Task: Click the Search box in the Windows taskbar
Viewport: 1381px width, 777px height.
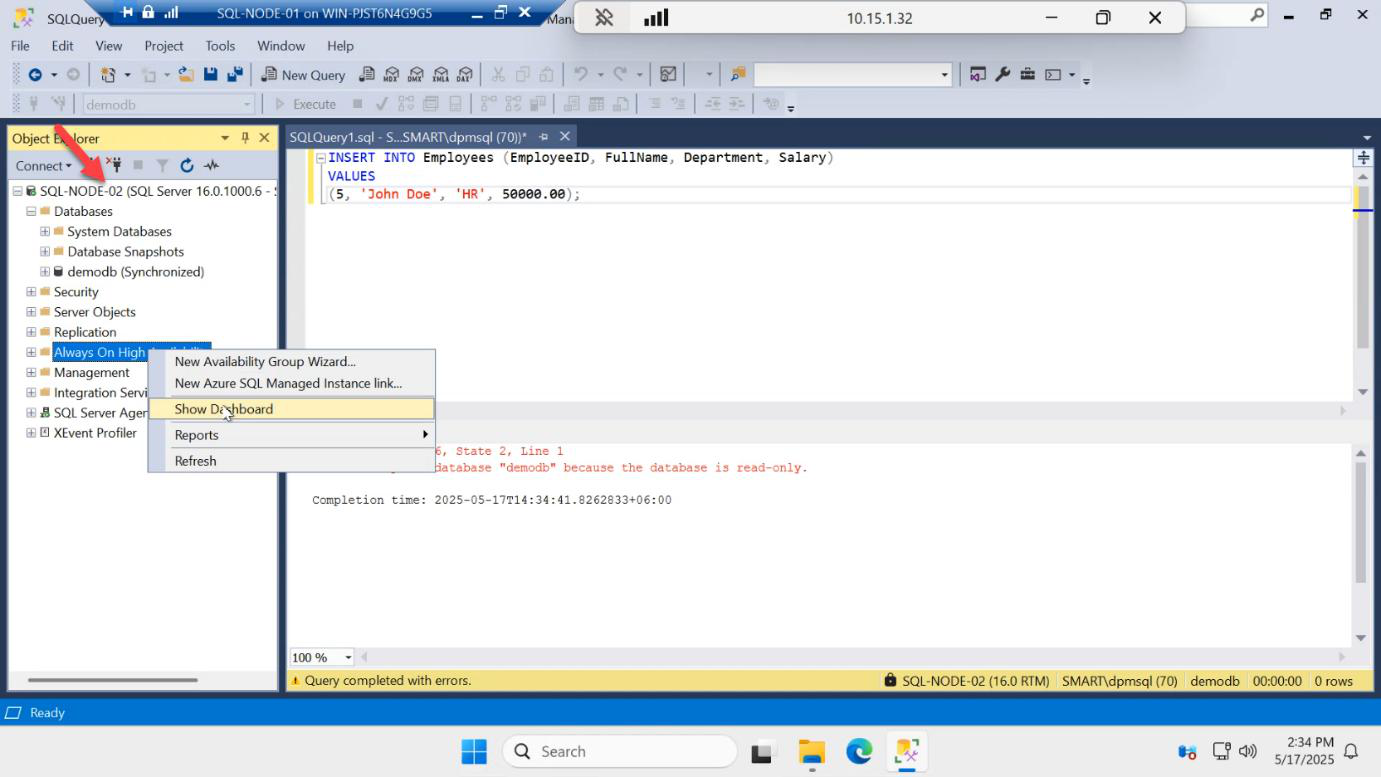Action: tap(620, 751)
